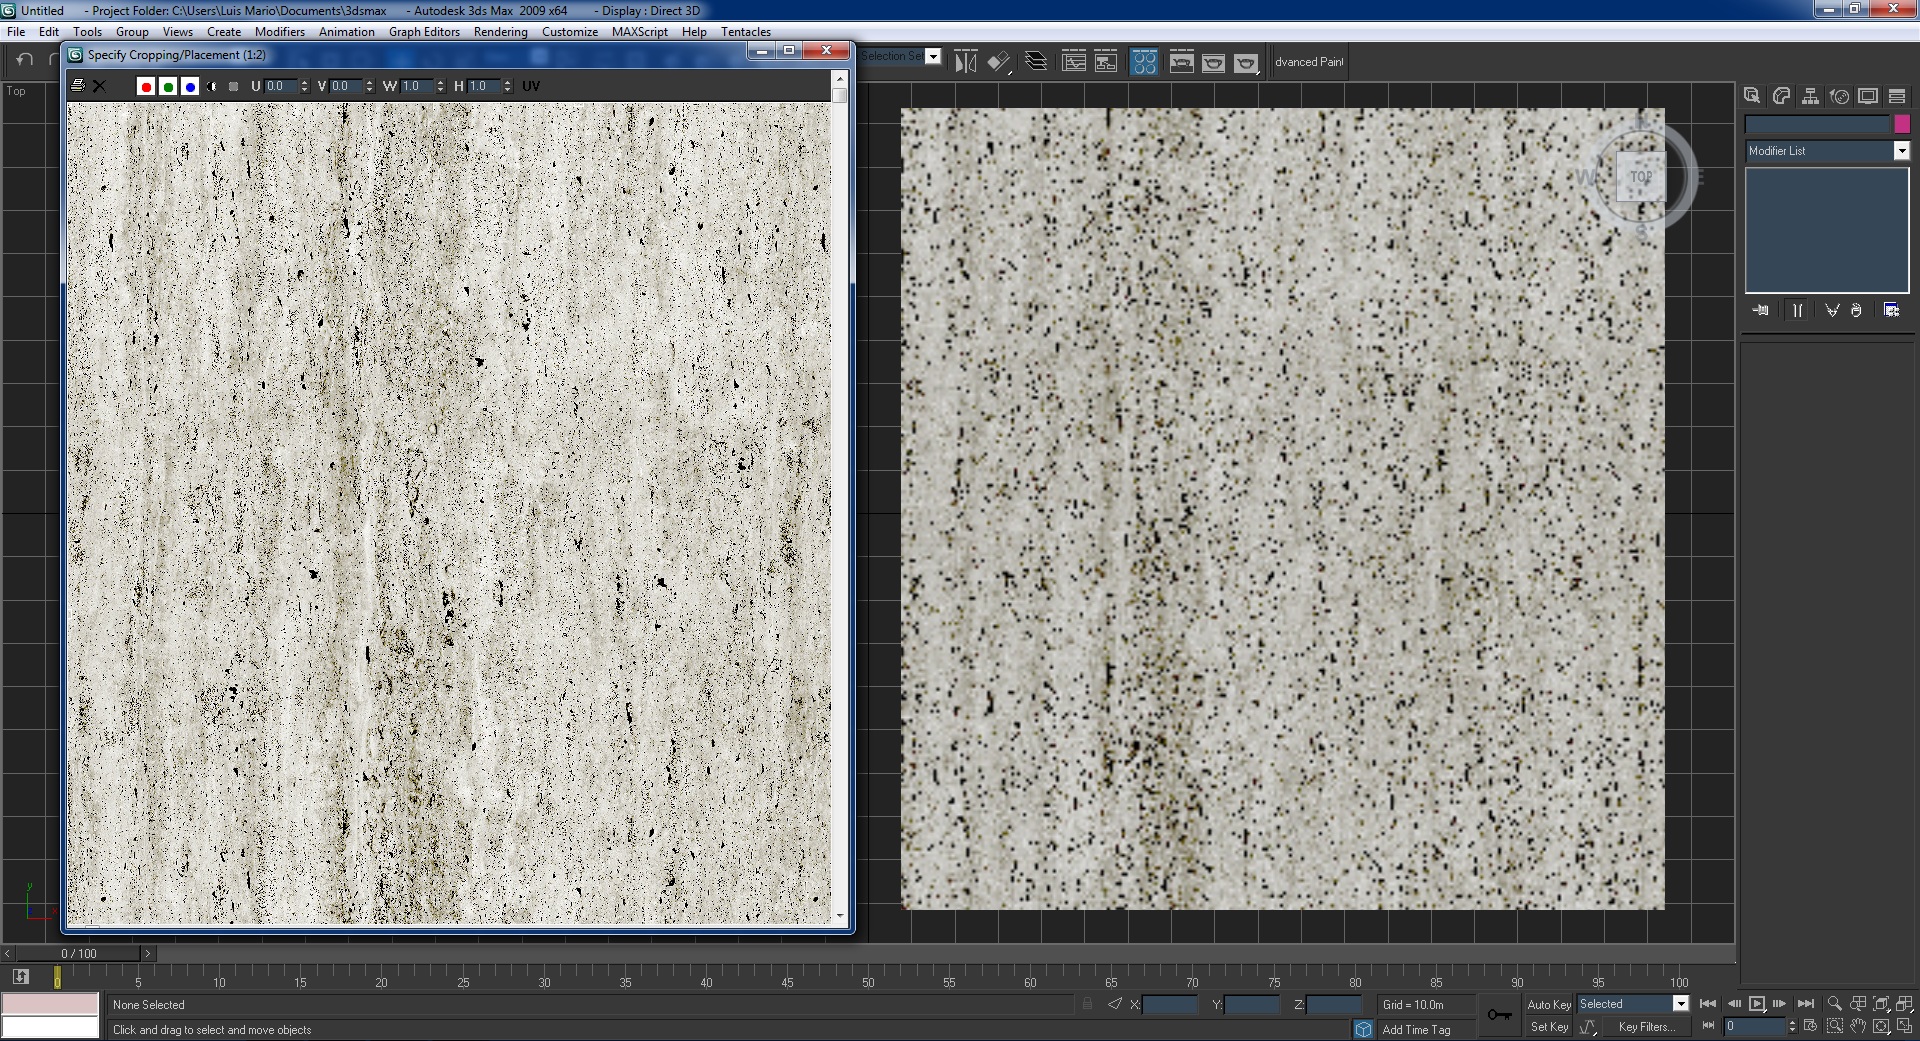This screenshot has height=1041, width=1920.
Task: Toggle the alpha channel display
Action: point(212,87)
